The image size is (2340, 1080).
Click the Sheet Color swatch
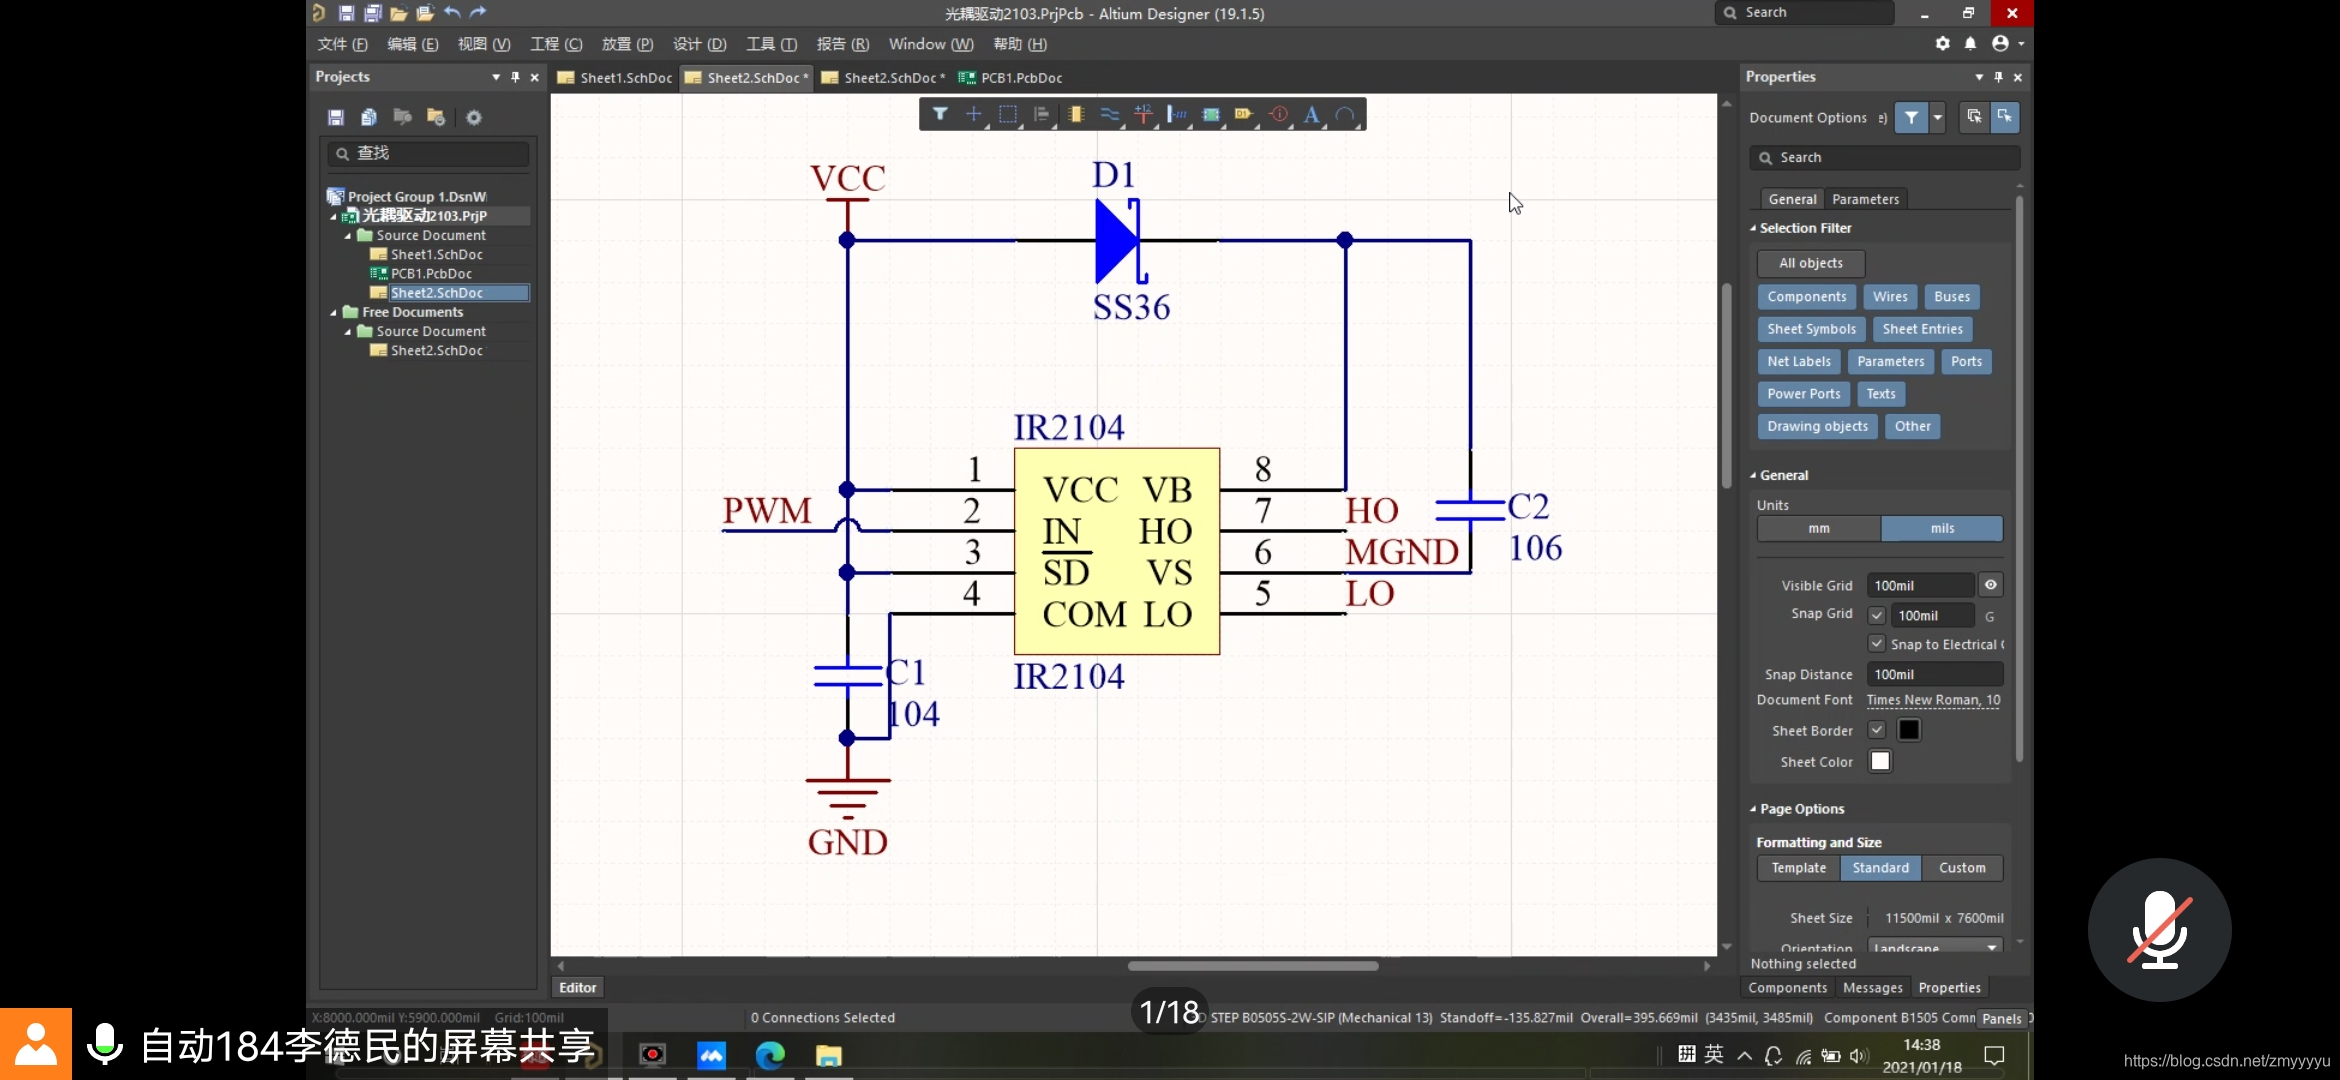1882,761
